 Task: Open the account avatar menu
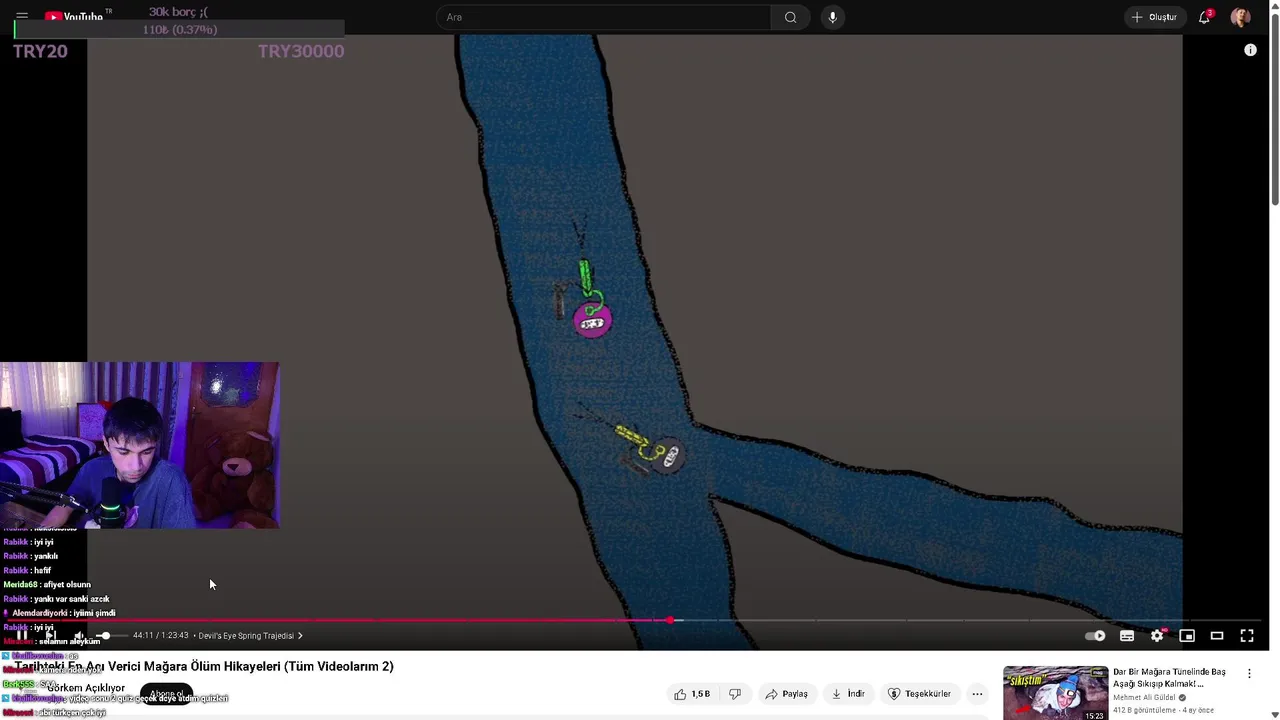pos(1241,17)
